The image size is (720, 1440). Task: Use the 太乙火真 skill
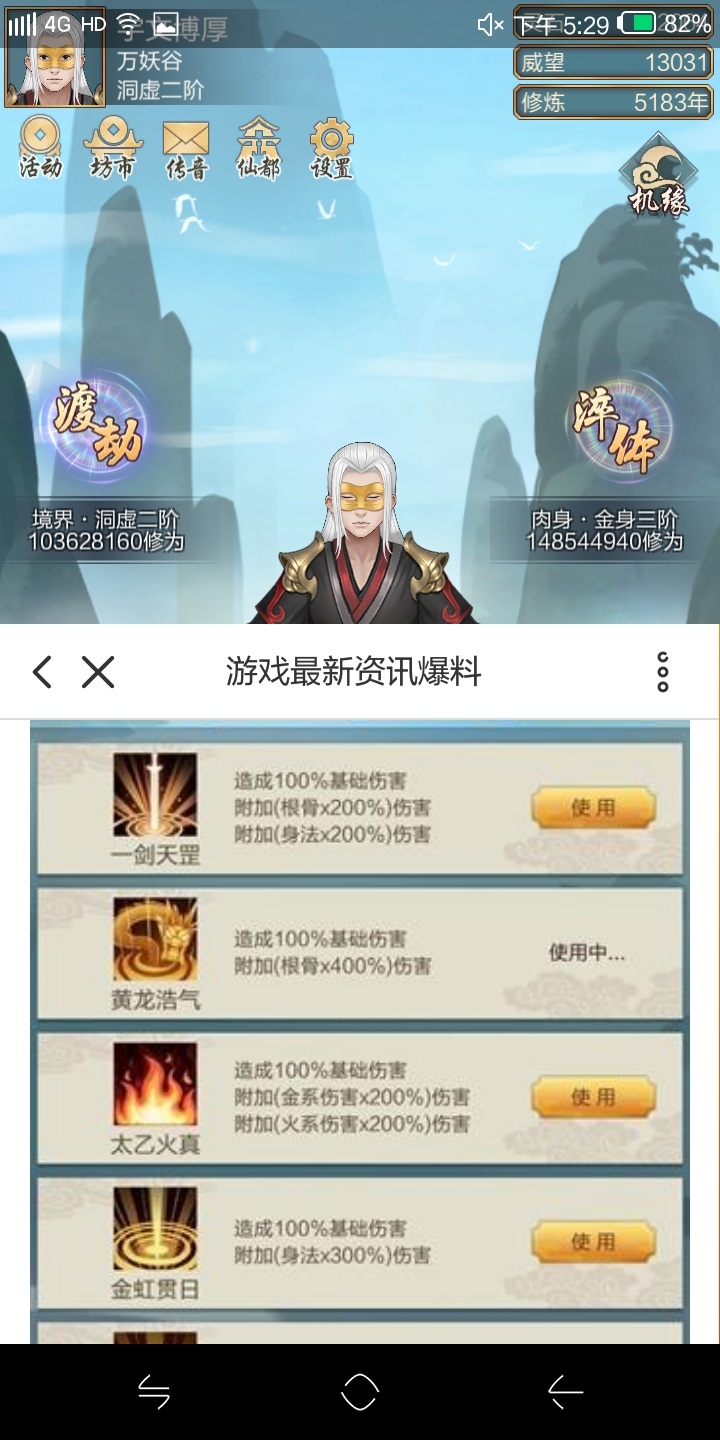pyautogui.click(x=593, y=1097)
